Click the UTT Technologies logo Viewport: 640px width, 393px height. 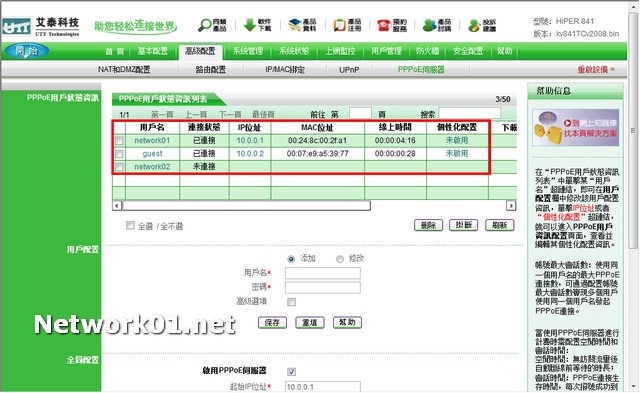tap(40, 27)
